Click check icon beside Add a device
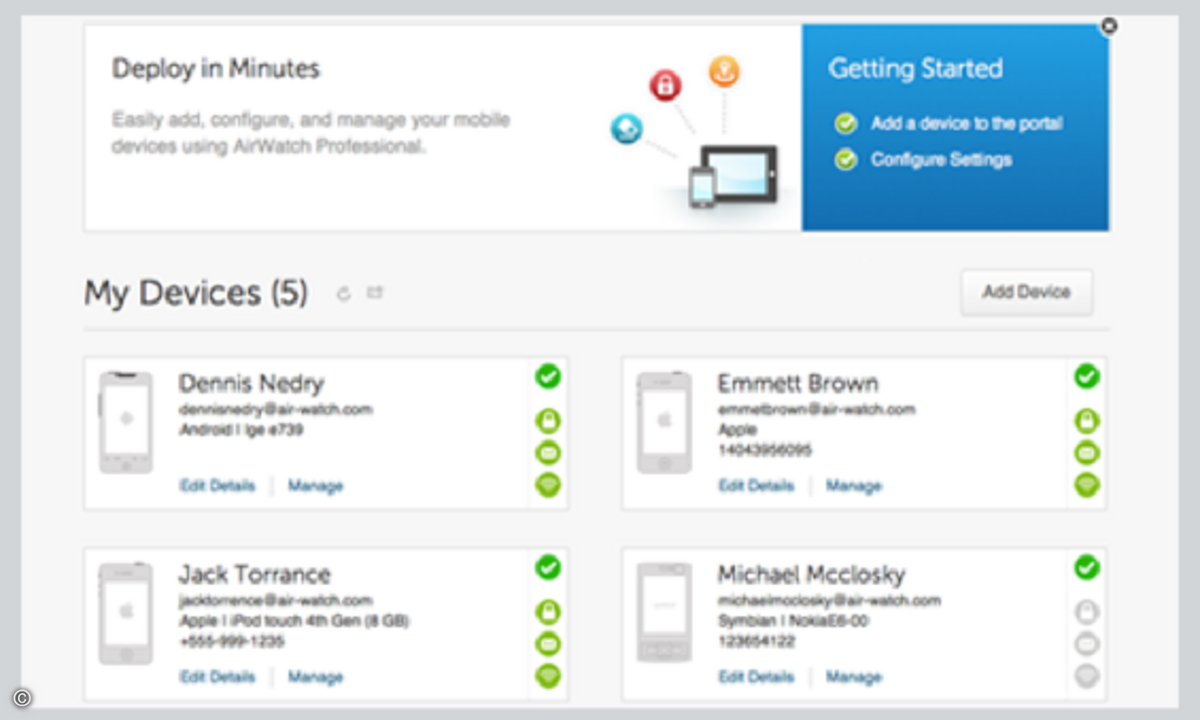1200x720 pixels. tap(846, 124)
